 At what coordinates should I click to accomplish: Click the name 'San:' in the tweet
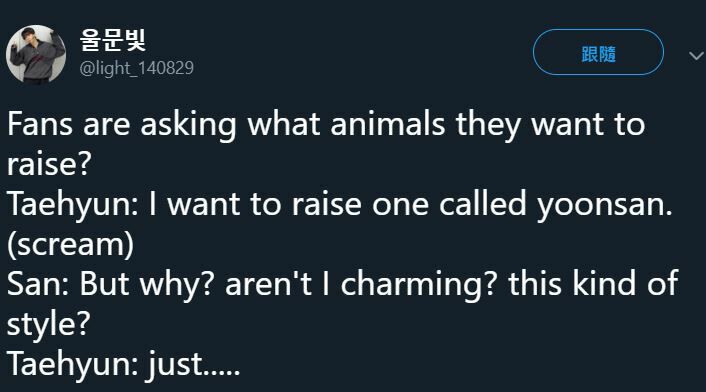point(38,284)
